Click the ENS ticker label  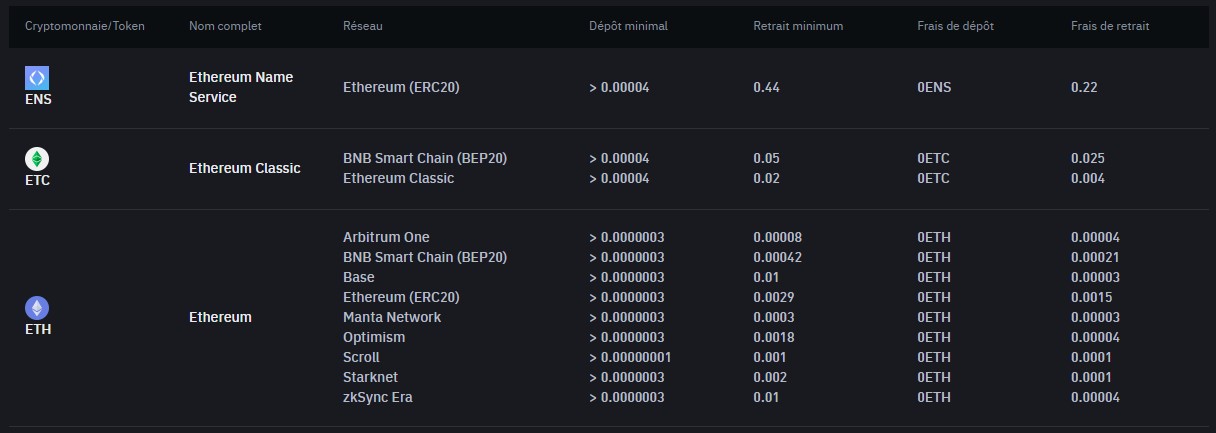pos(38,99)
